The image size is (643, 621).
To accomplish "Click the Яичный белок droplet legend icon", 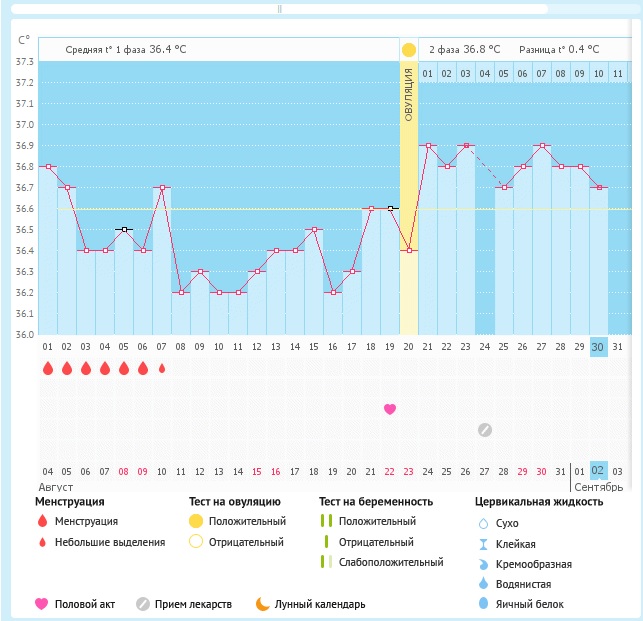I will [x=483, y=604].
